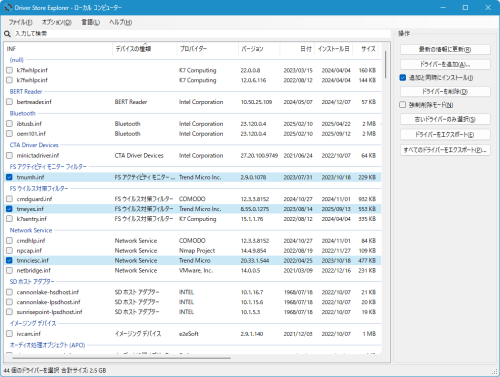Click the ドライバーを削除 button
The width and height of the screenshot is (500, 377).
pyautogui.click(x=445, y=91)
